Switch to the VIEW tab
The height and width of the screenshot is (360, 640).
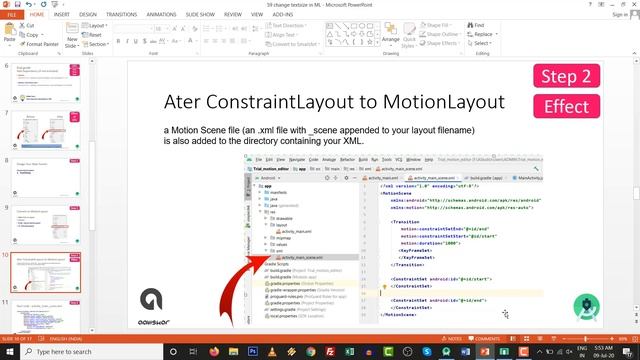tap(257, 15)
